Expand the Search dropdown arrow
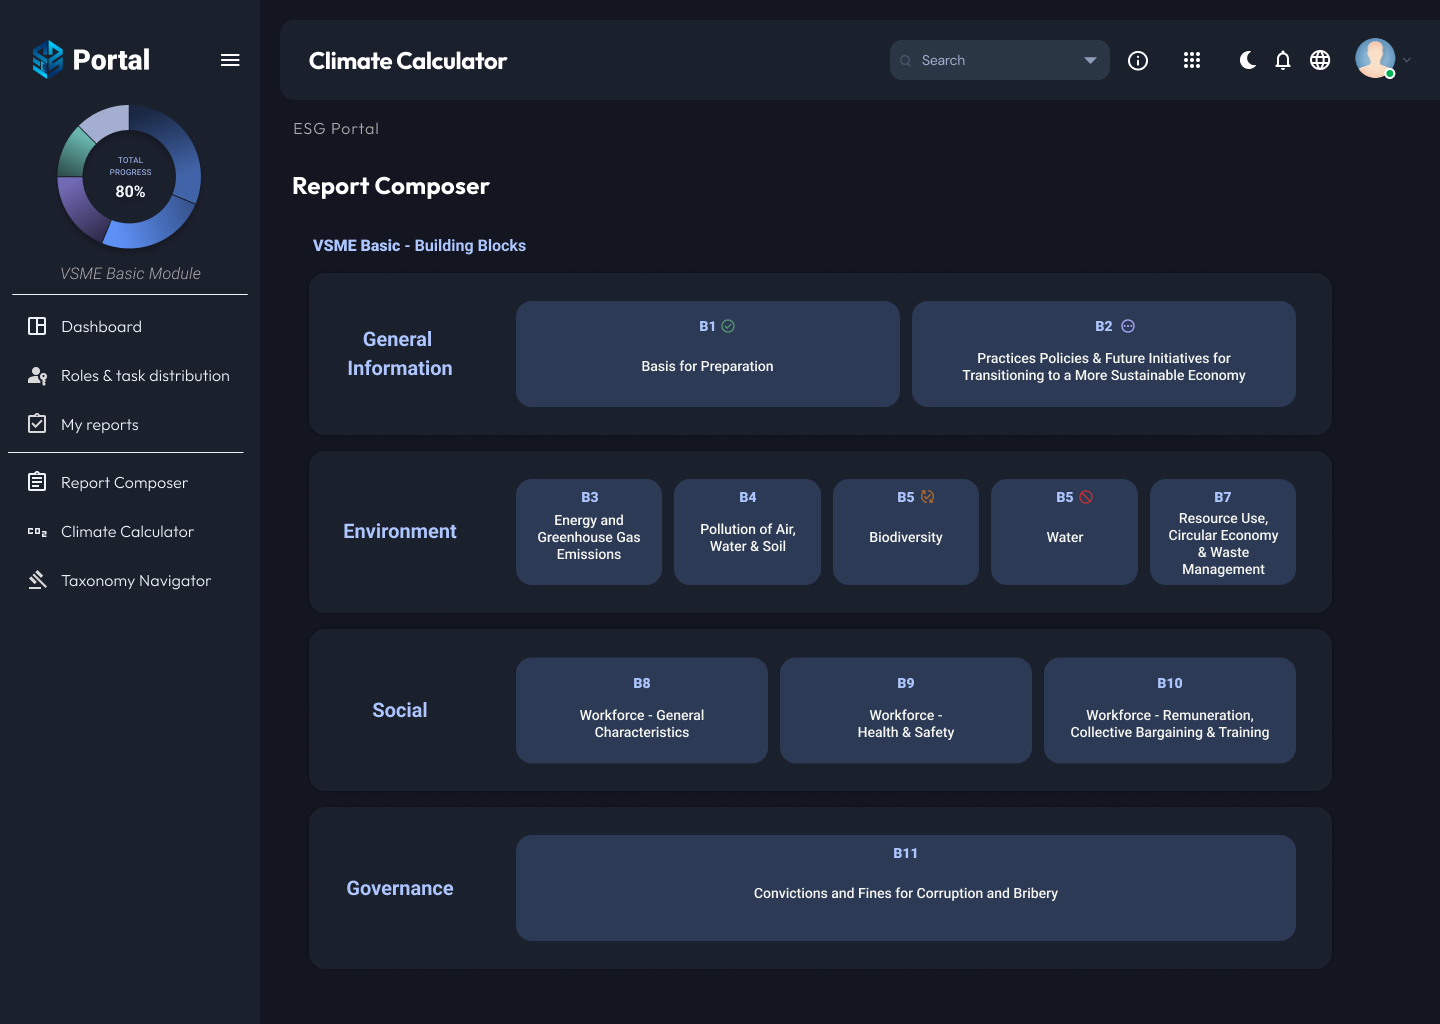Image resolution: width=1440 pixels, height=1024 pixels. pos(1090,61)
